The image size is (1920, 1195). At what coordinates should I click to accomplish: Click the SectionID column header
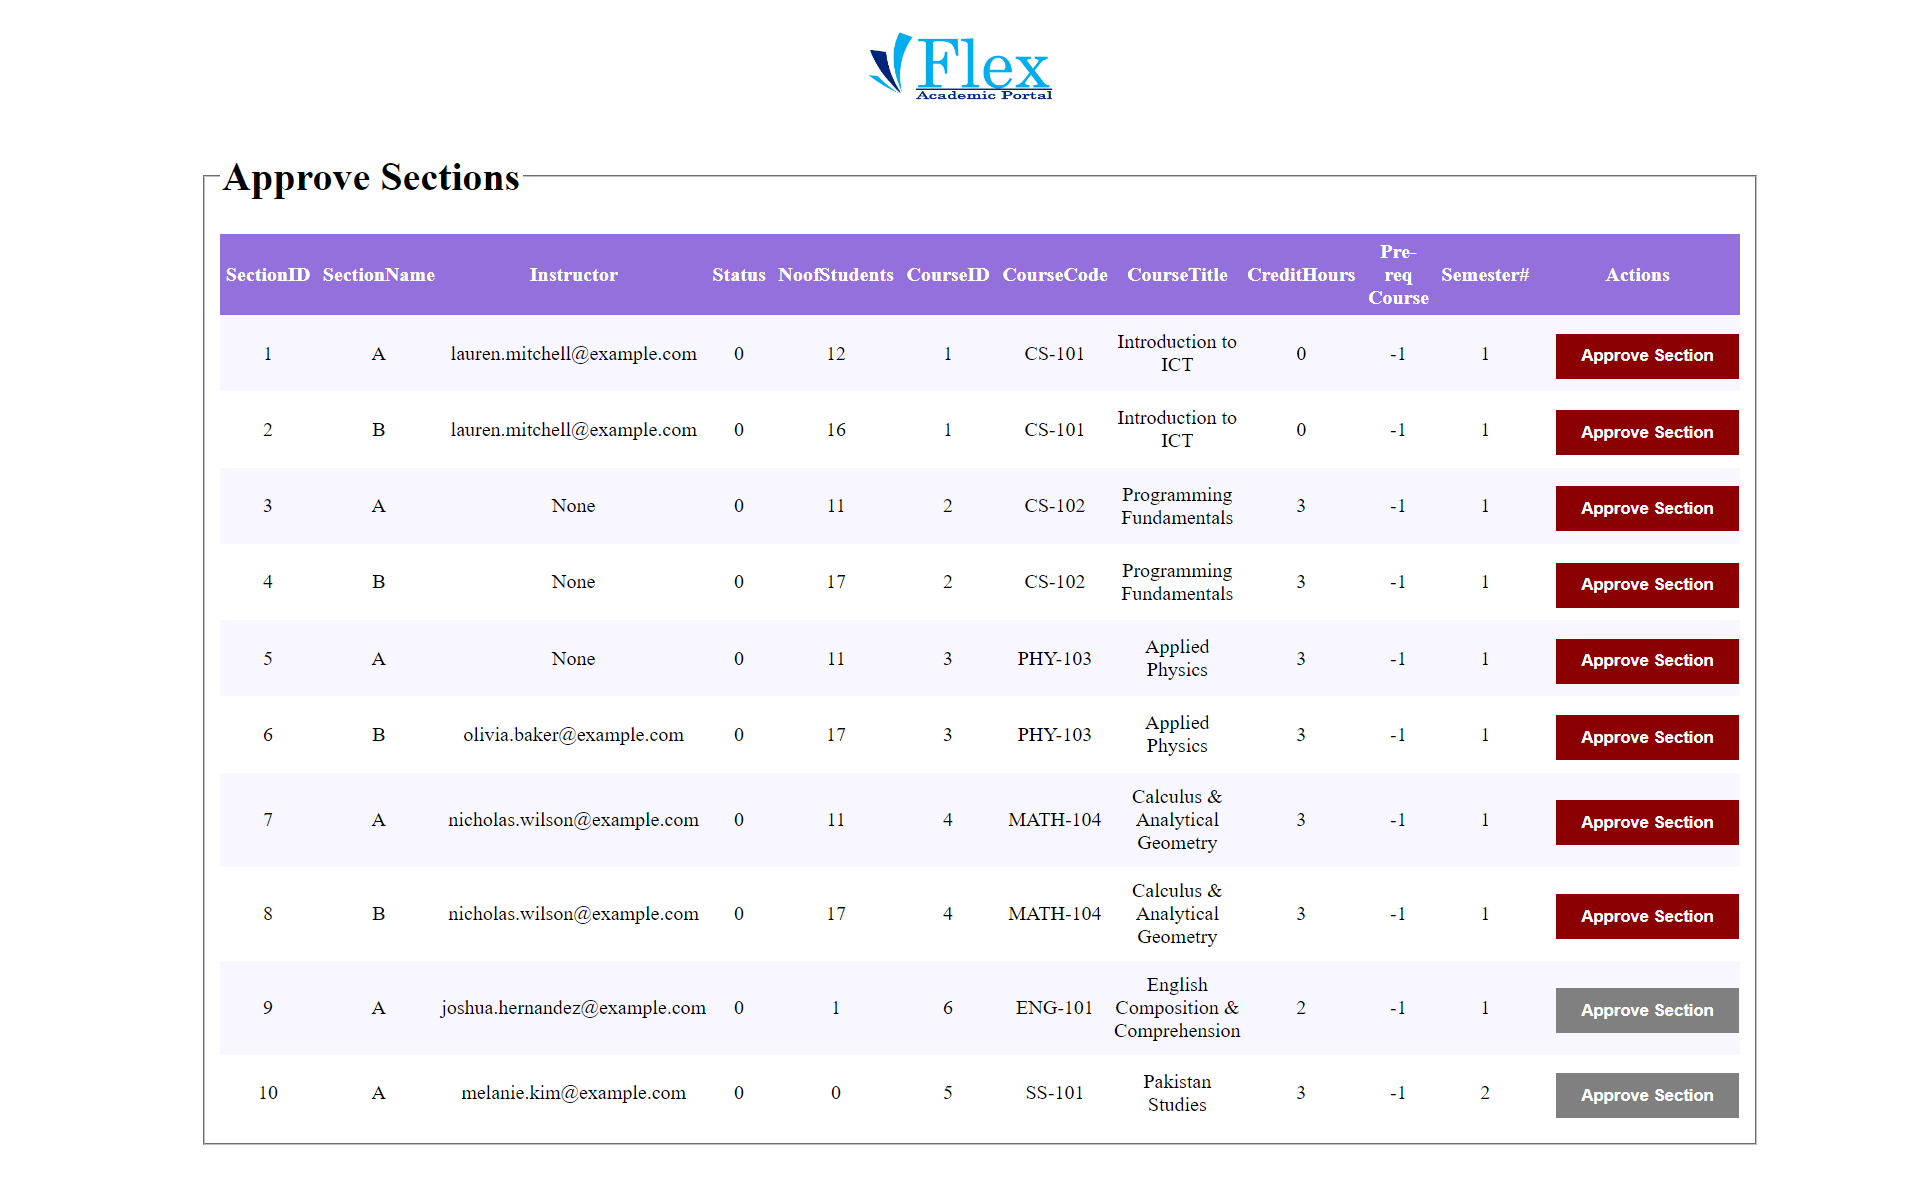pos(267,275)
